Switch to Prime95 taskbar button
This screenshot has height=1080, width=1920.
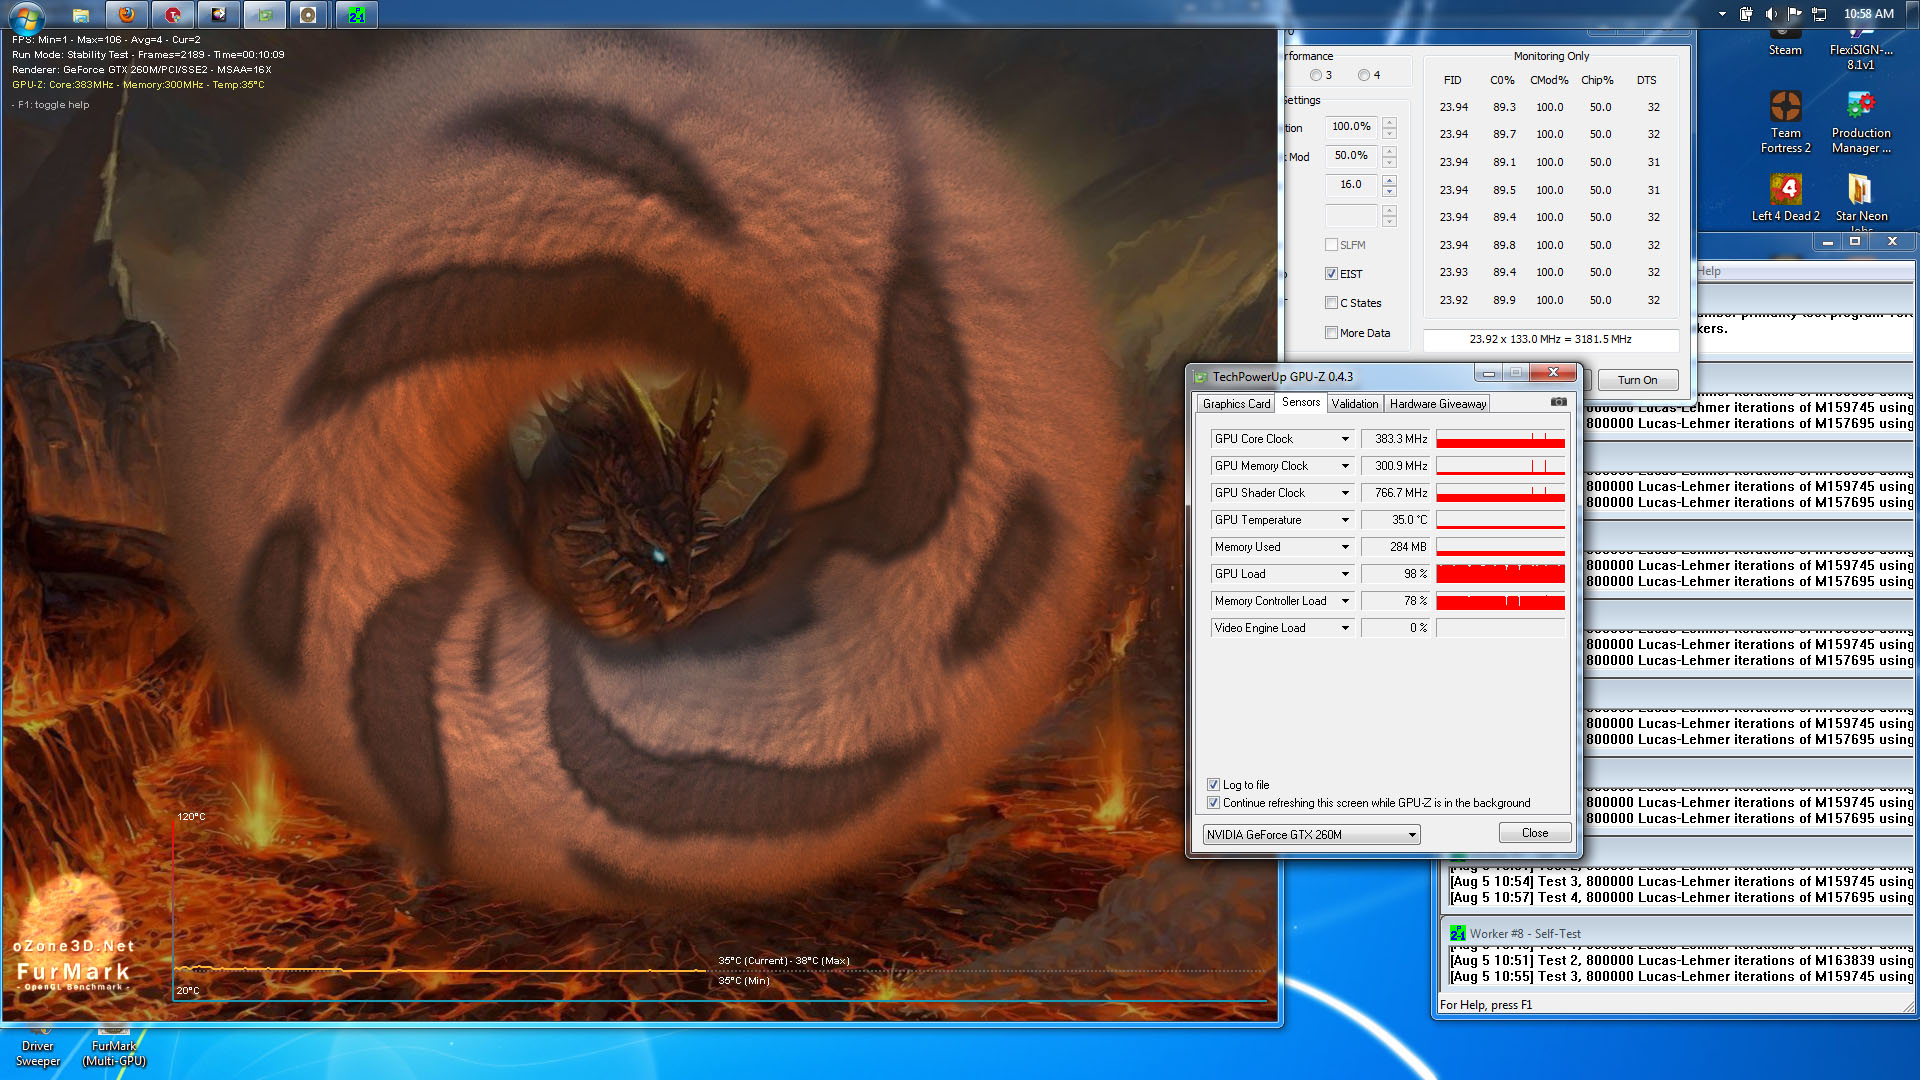click(356, 14)
